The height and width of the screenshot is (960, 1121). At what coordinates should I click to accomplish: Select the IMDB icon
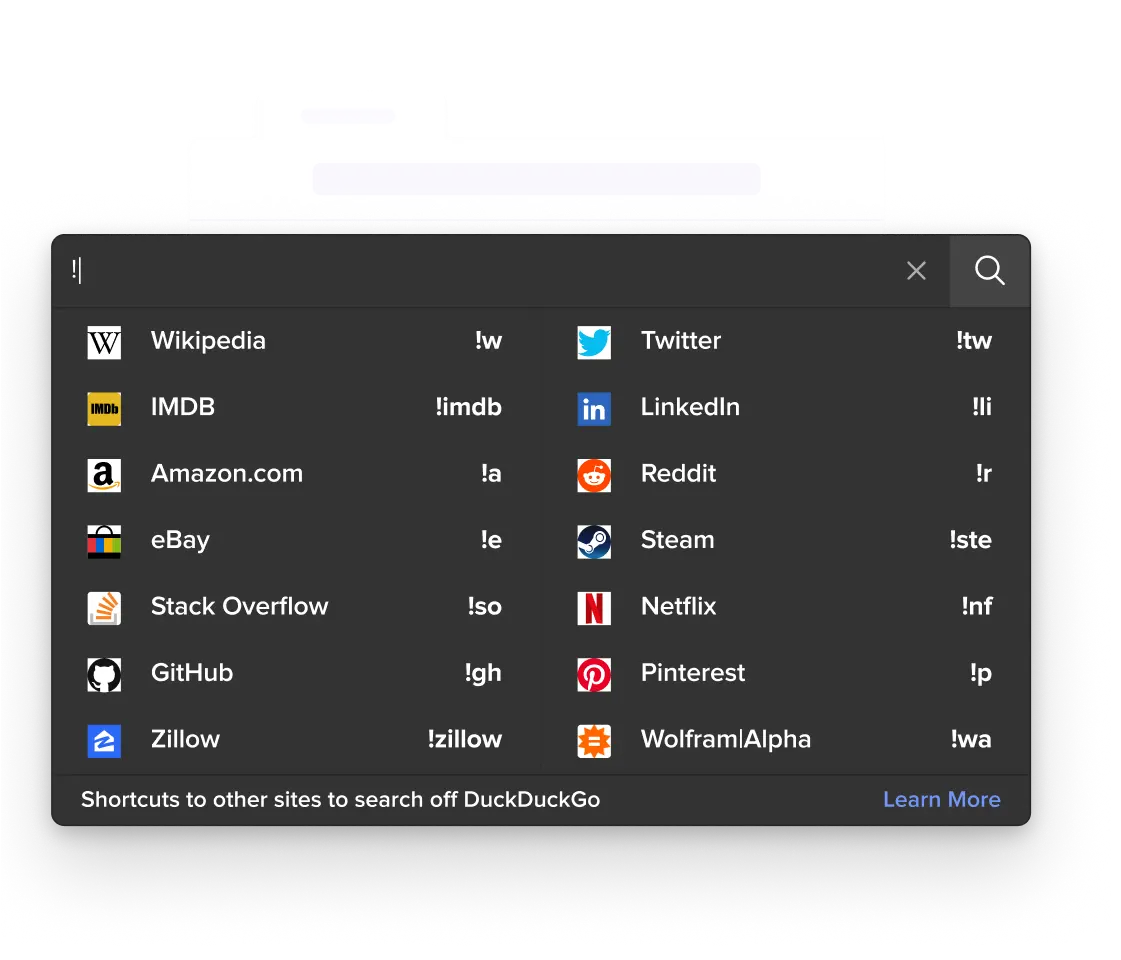[x=104, y=409]
